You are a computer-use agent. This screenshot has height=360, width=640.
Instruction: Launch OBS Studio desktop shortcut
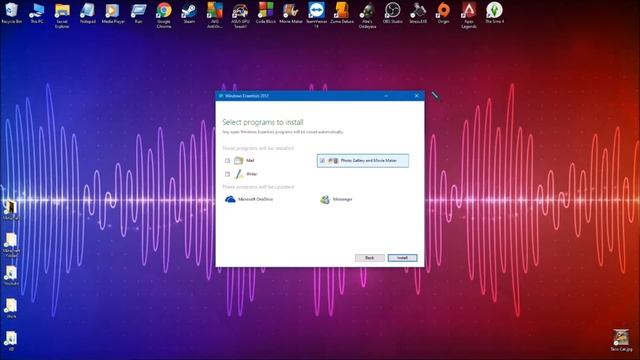click(393, 13)
